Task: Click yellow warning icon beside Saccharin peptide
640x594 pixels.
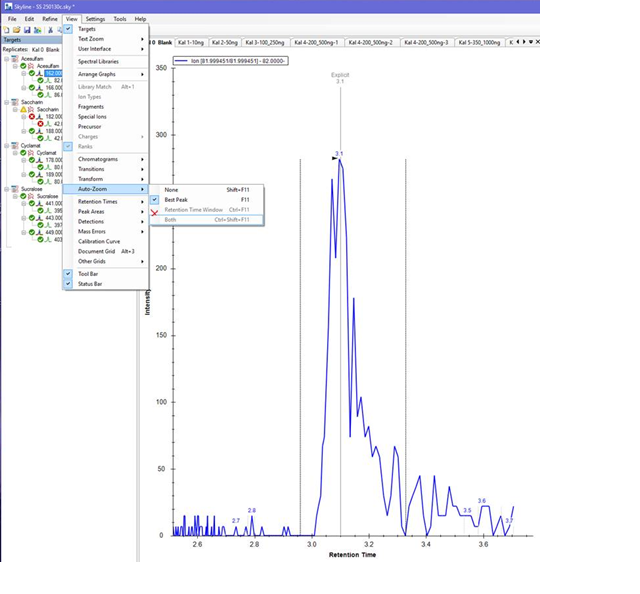Action: [23, 109]
